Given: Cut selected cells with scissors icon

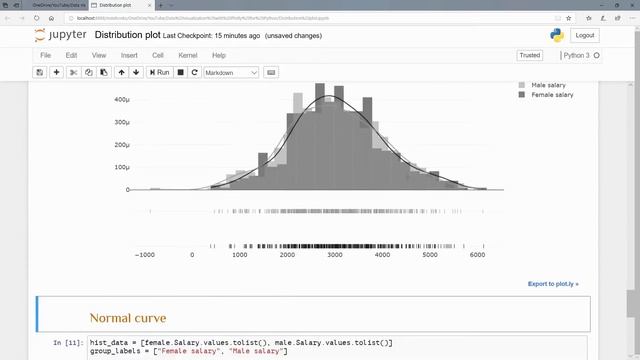Looking at the screenshot, I should pos(73,73).
